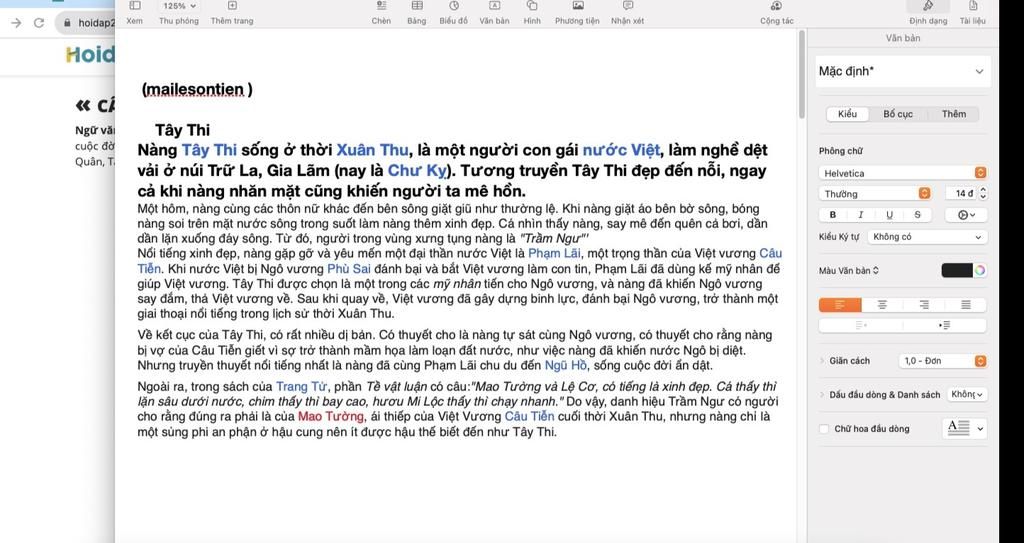Click the Thêm trang add page icon
The image size is (1024, 543).
pyautogui.click(x=232, y=6)
